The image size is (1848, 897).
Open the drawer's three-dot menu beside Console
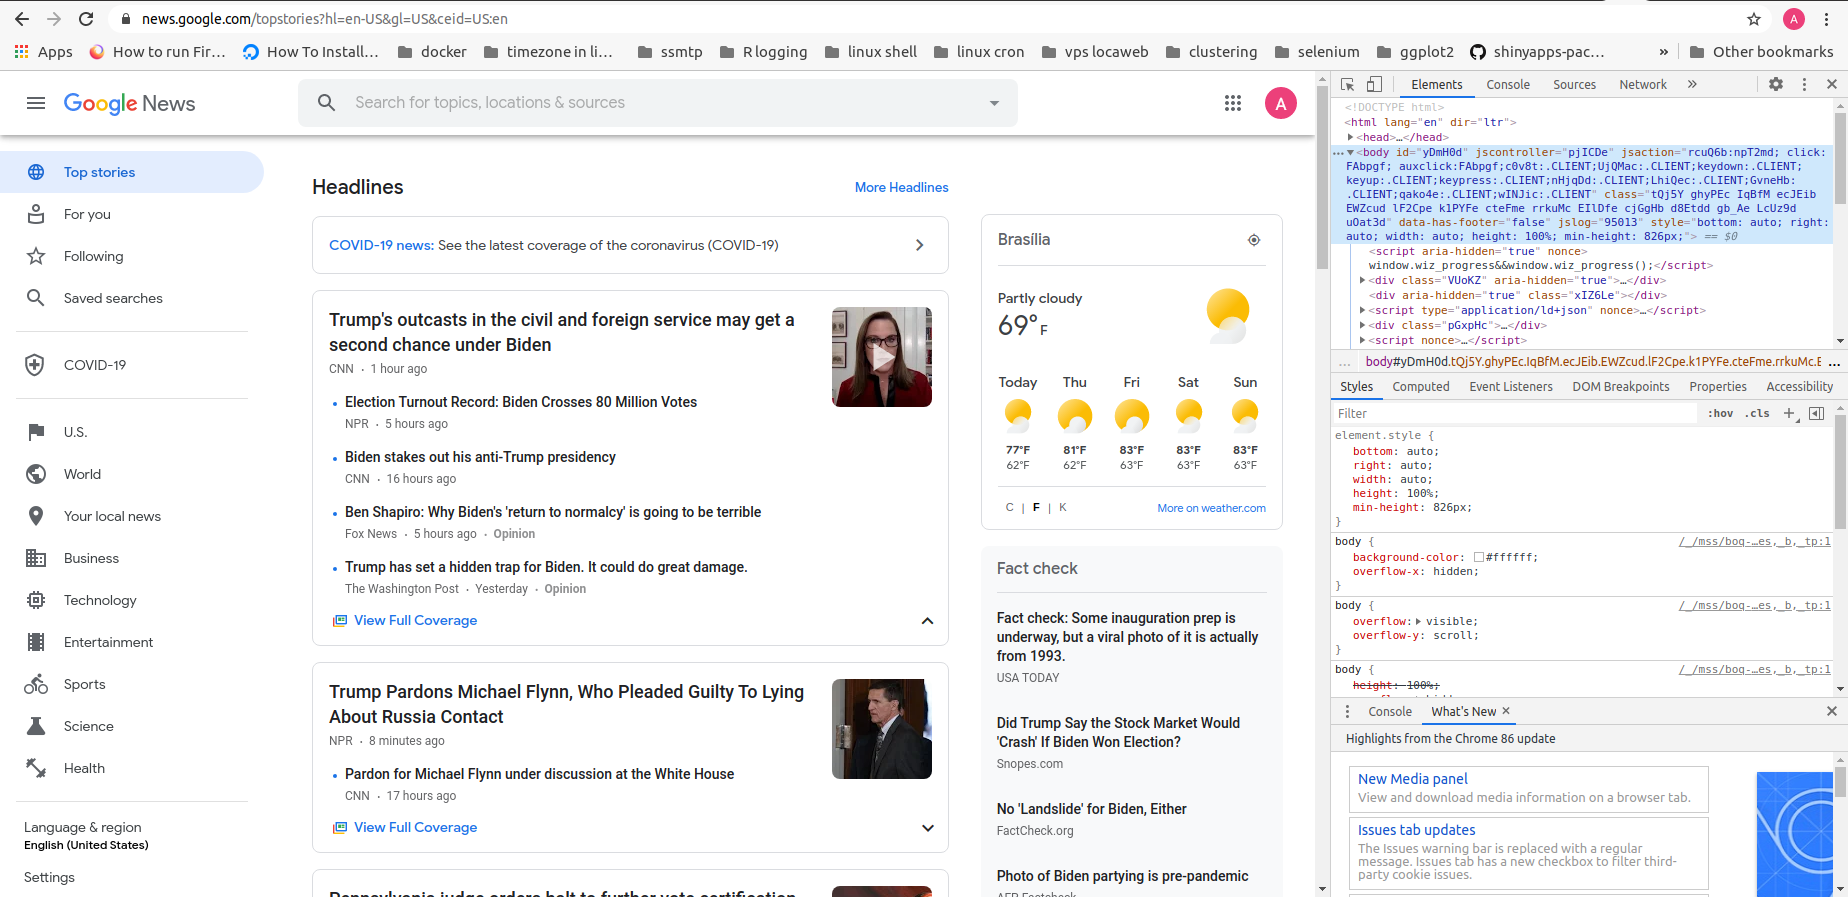coord(1347,711)
